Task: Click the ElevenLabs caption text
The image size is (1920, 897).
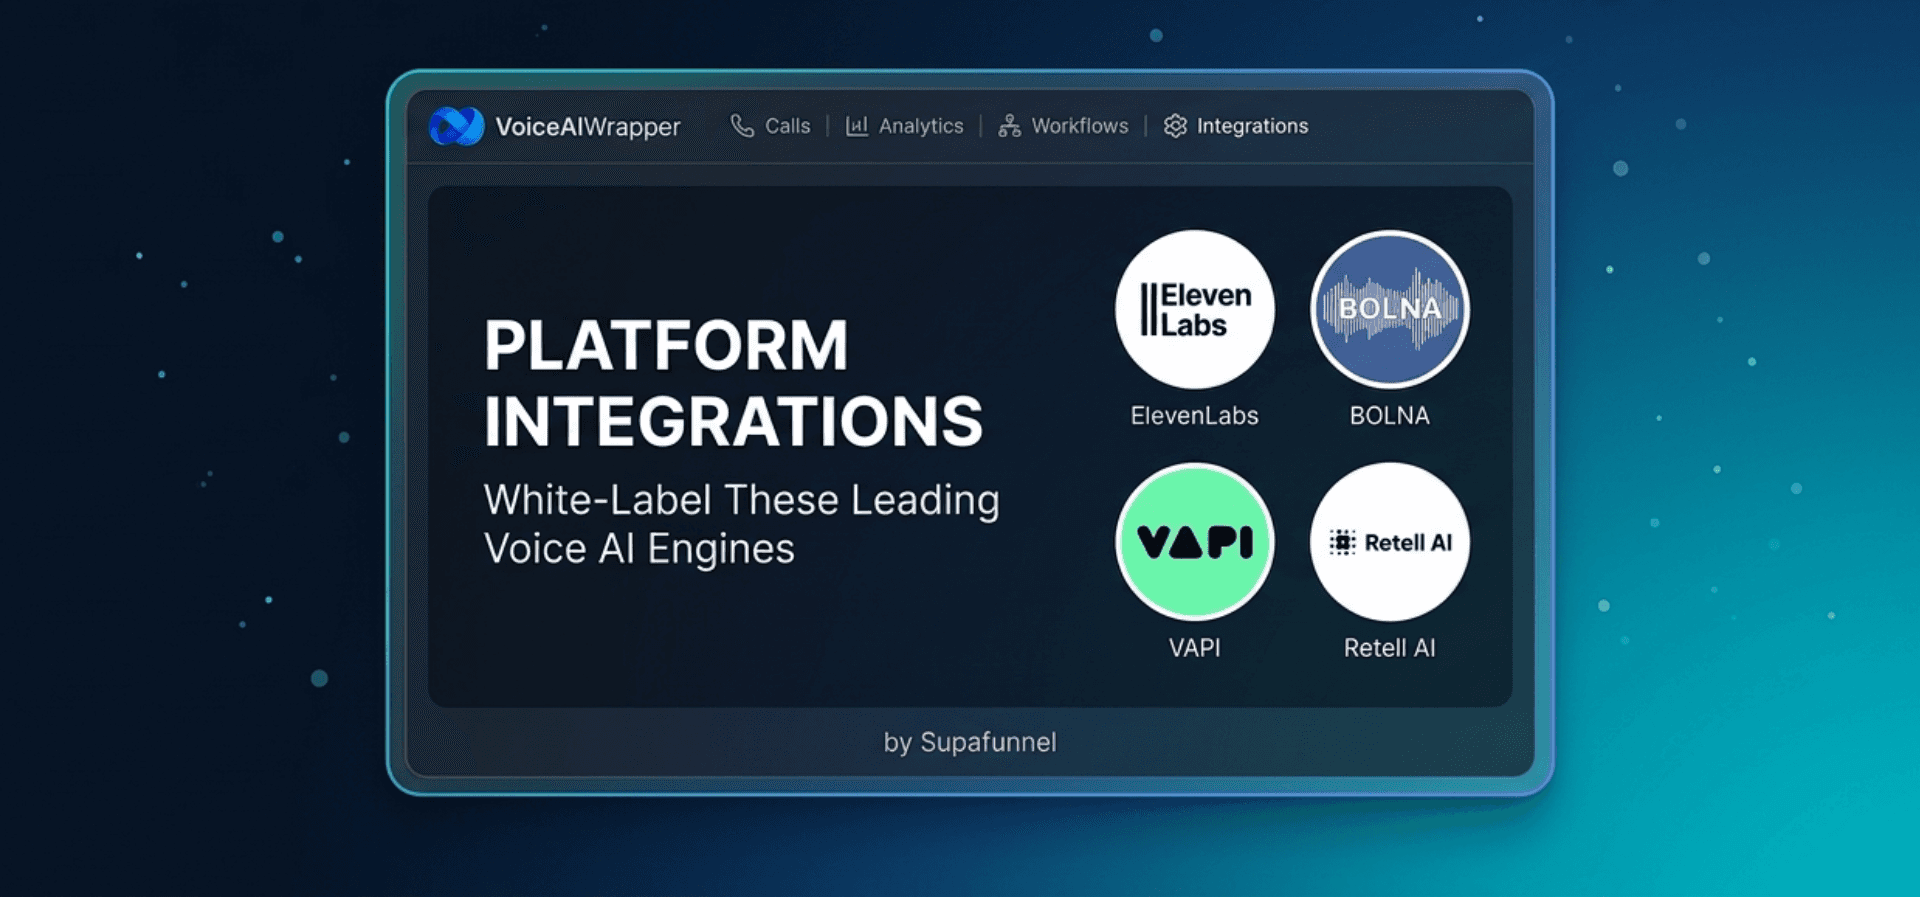Action: (x=1195, y=416)
